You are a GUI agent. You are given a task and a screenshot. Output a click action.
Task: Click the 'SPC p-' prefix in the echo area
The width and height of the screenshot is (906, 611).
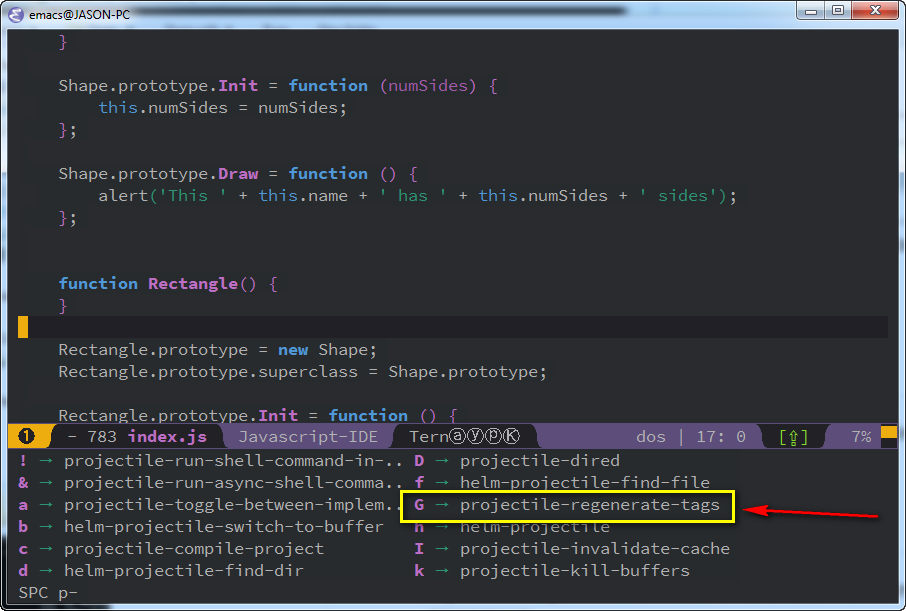(x=48, y=593)
